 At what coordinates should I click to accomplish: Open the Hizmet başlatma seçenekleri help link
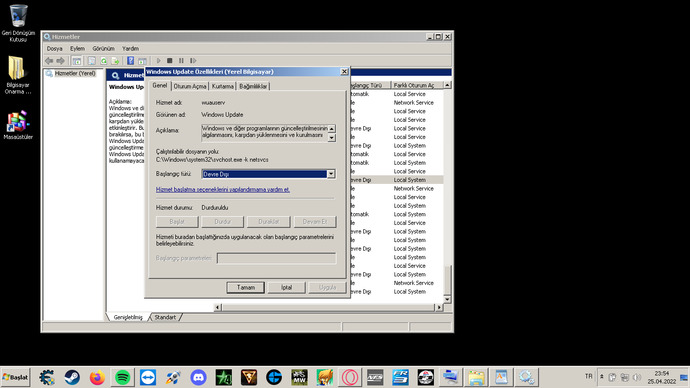[223, 190]
